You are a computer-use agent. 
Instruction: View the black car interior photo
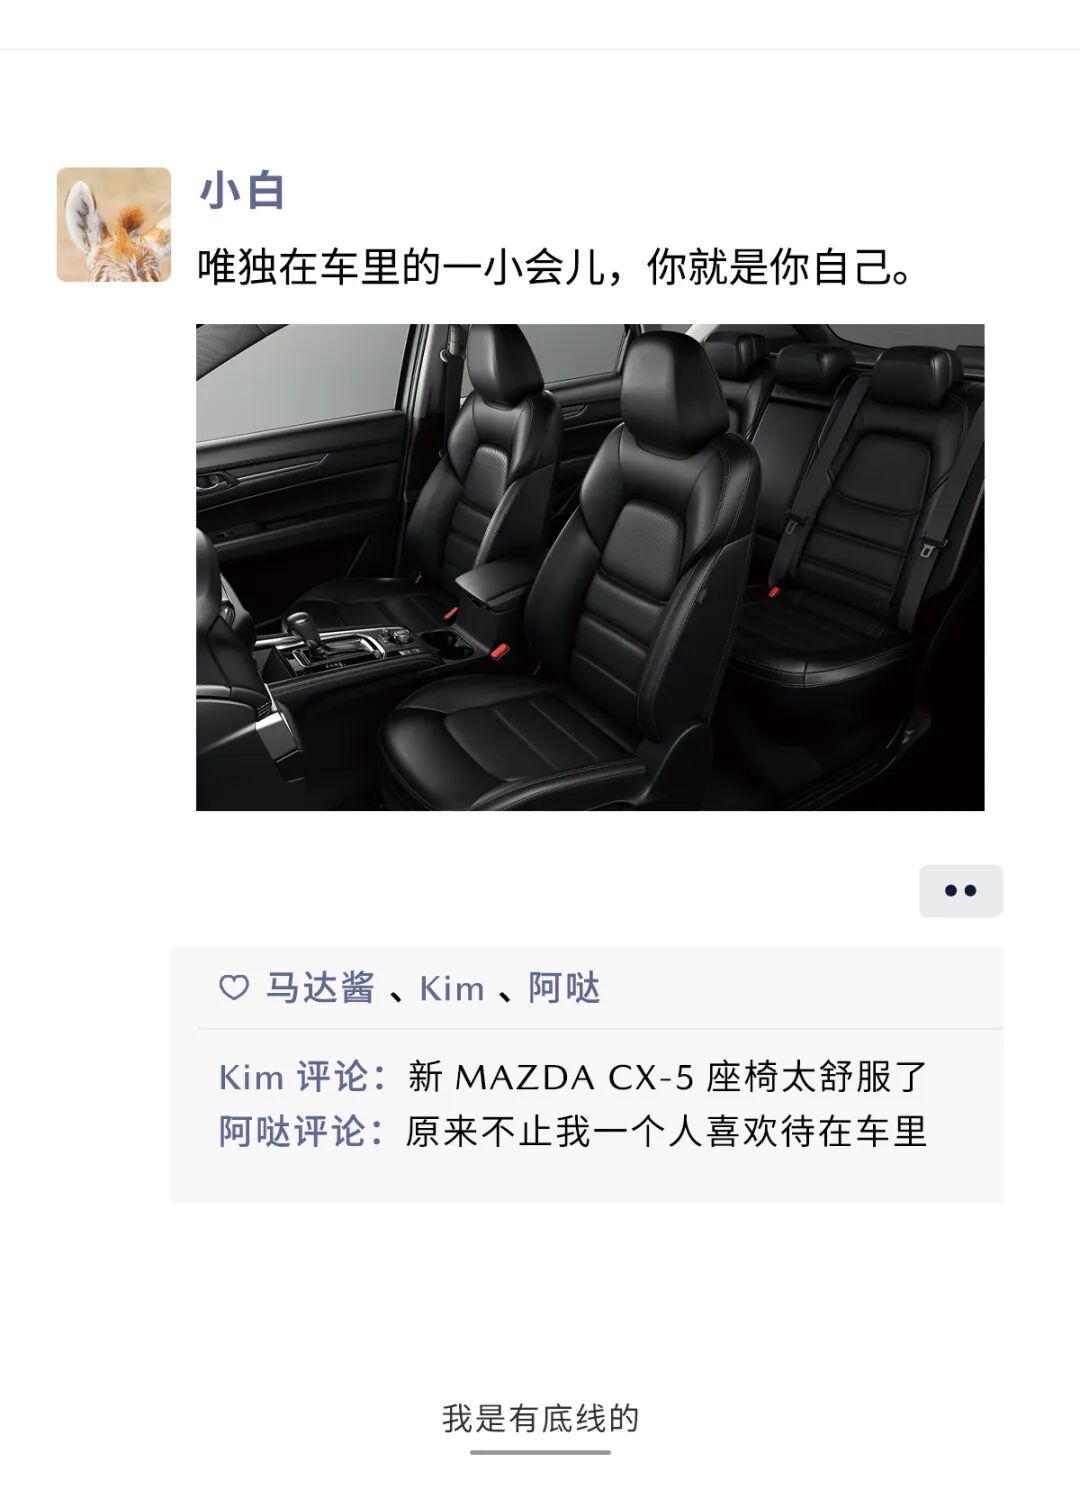590,567
